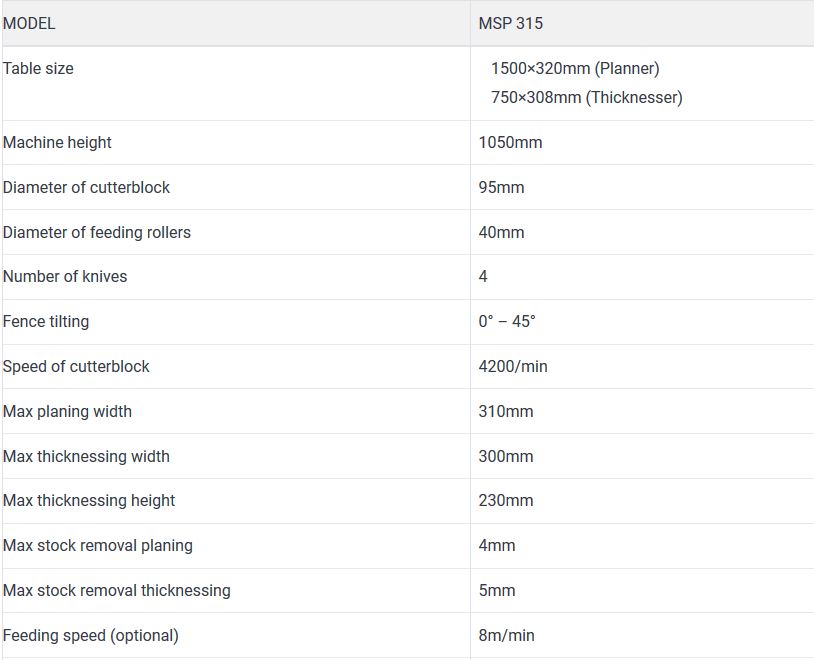Select the Machine height label
The width and height of the screenshot is (814, 660).
point(57,142)
